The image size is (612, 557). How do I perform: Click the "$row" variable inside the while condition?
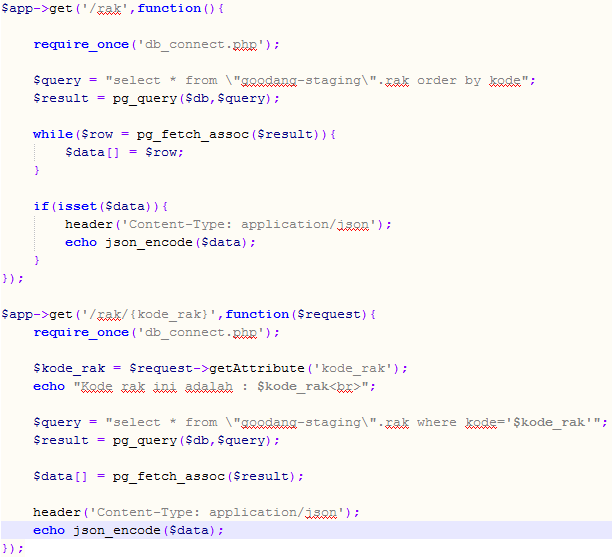(x=97, y=134)
